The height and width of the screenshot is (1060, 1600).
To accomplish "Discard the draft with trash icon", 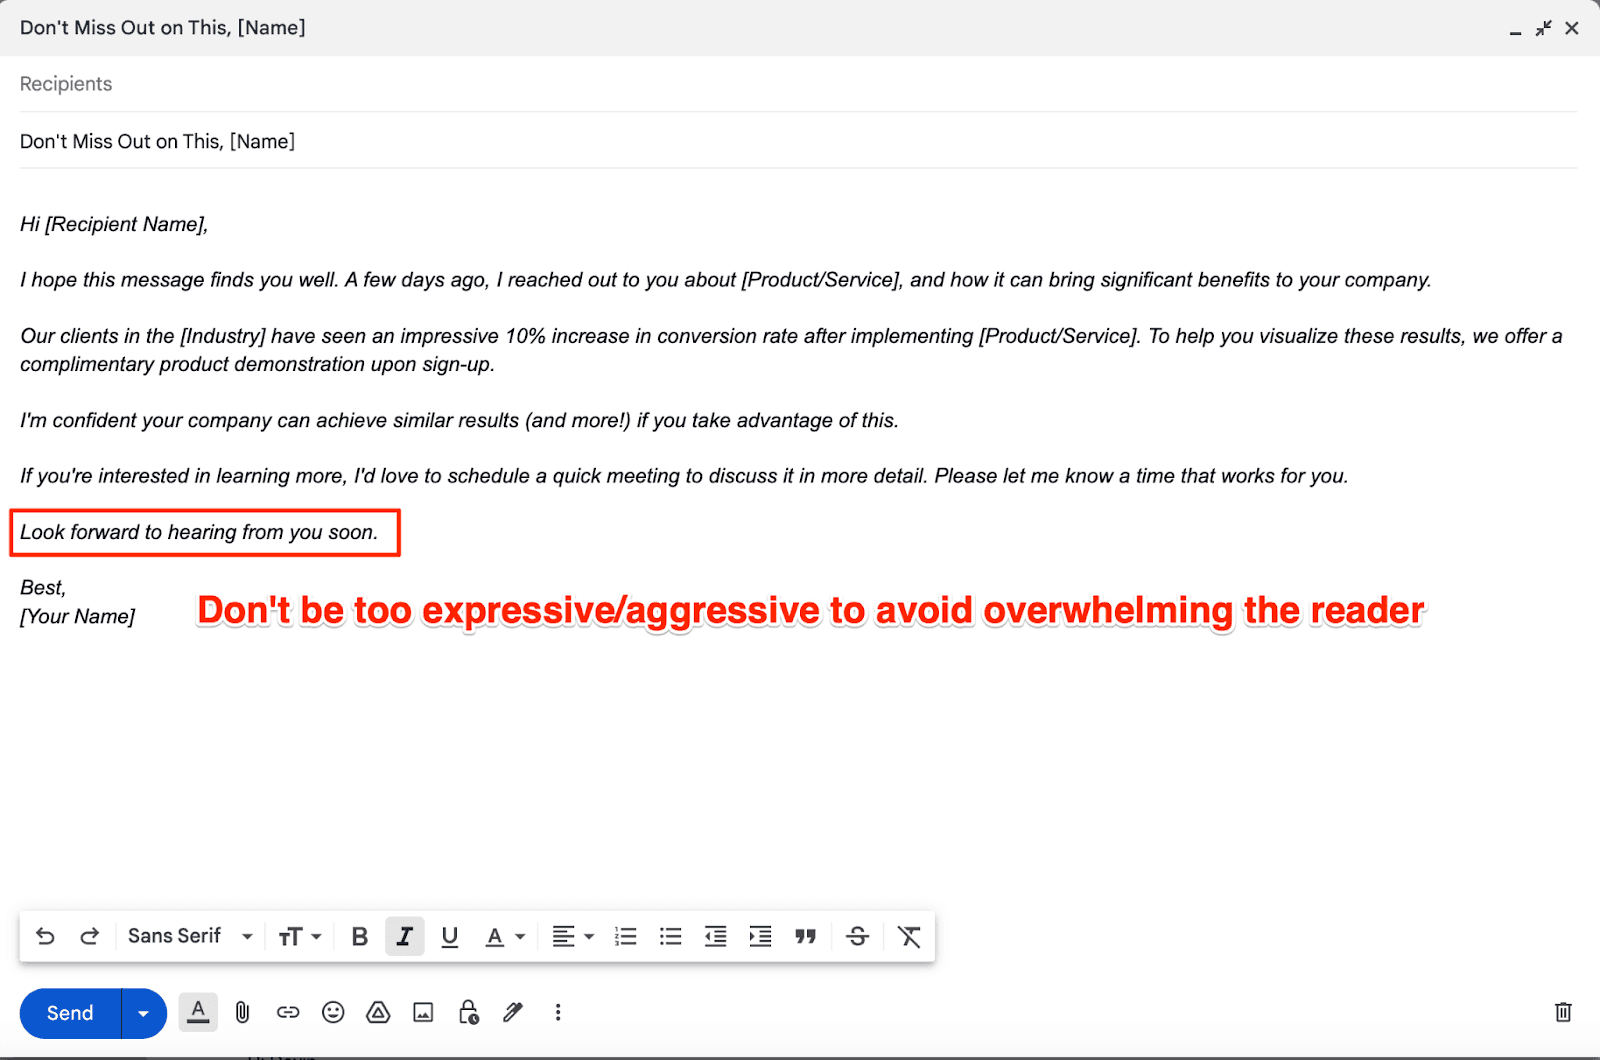I will (1564, 1012).
